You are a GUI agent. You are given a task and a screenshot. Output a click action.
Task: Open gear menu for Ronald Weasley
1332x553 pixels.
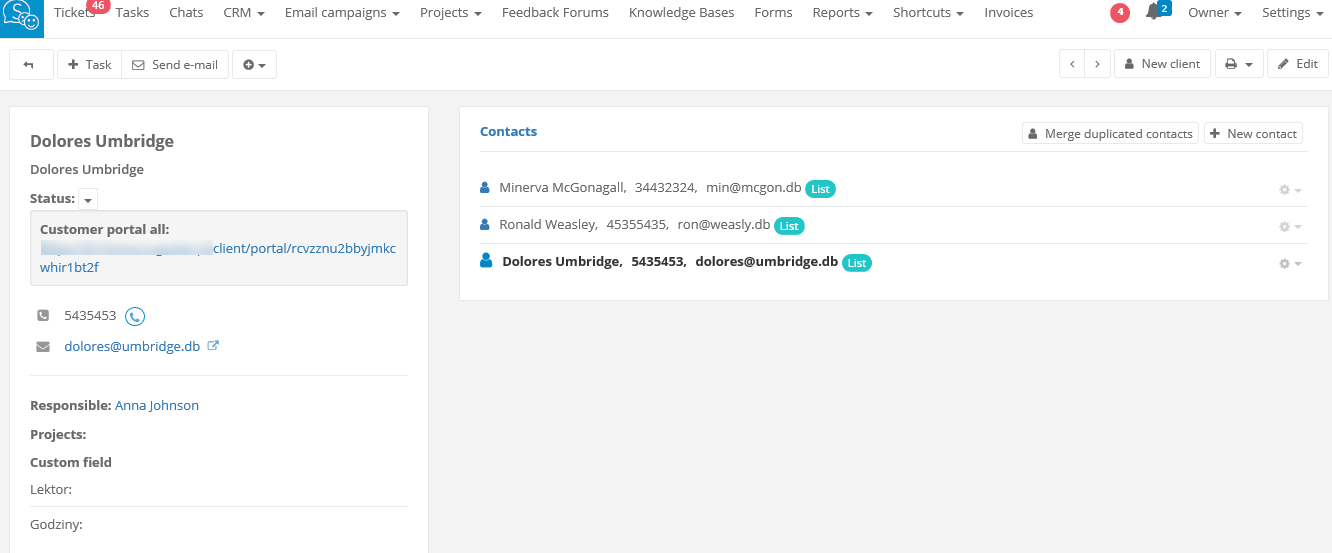pos(1289,227)
